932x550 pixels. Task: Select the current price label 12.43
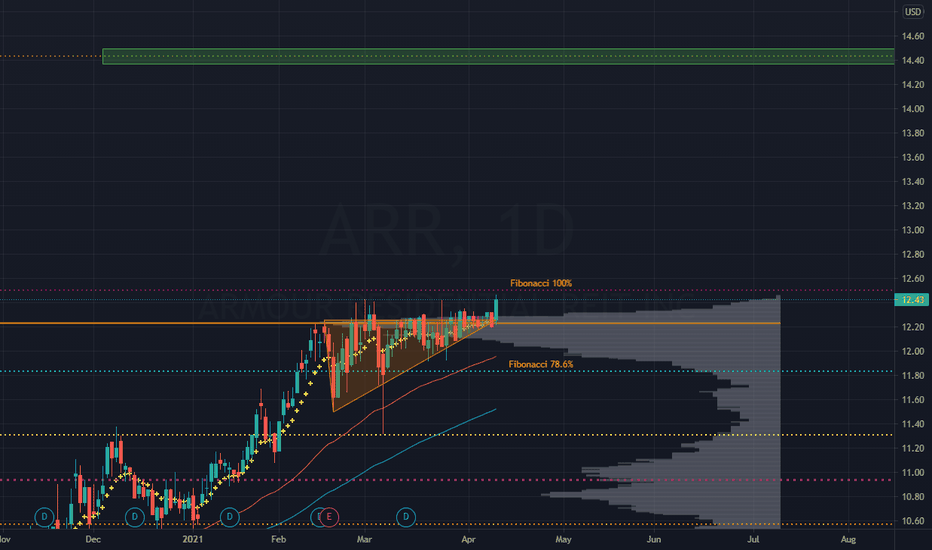coord(912,300)
